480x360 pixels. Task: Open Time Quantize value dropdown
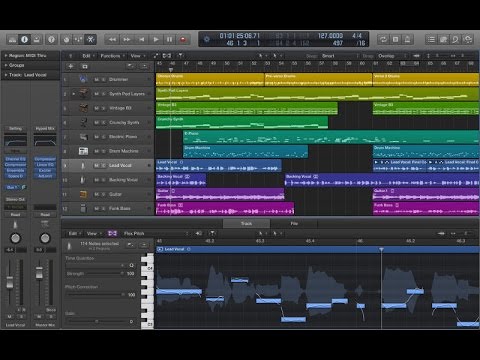[95, 265]
